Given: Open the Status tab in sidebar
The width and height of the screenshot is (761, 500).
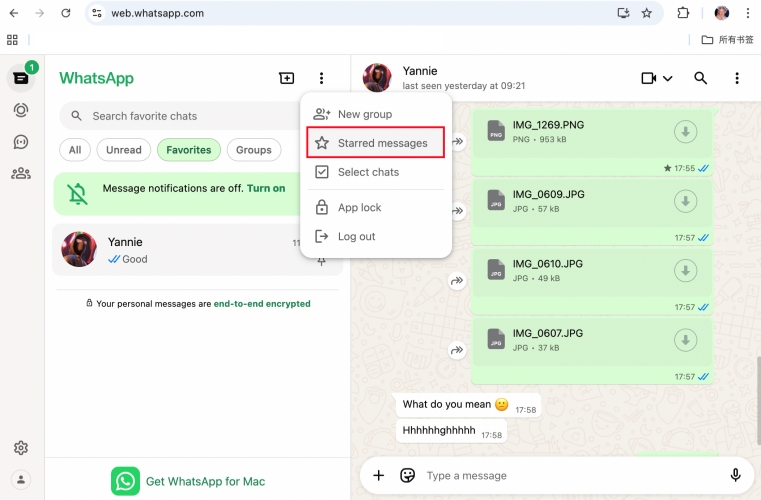Looking at the screenshot, I should point(20,110).
